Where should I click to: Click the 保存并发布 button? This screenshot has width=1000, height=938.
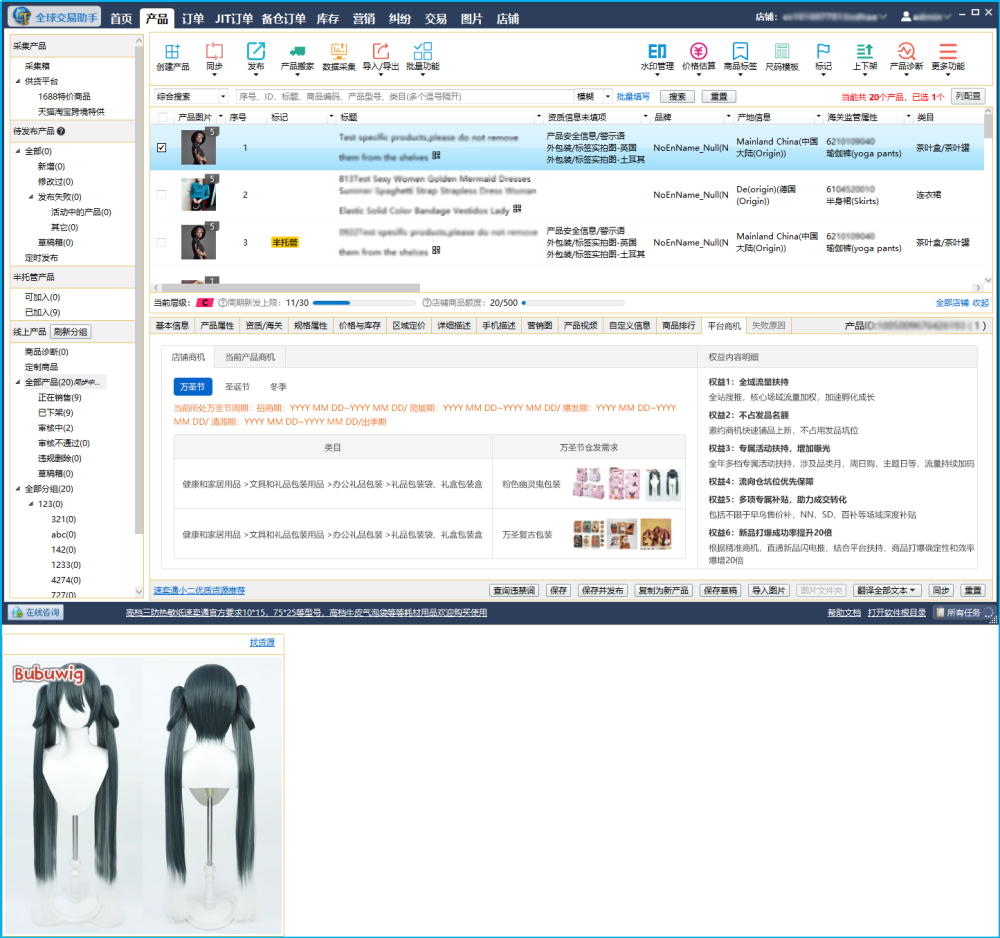[603, 590]
